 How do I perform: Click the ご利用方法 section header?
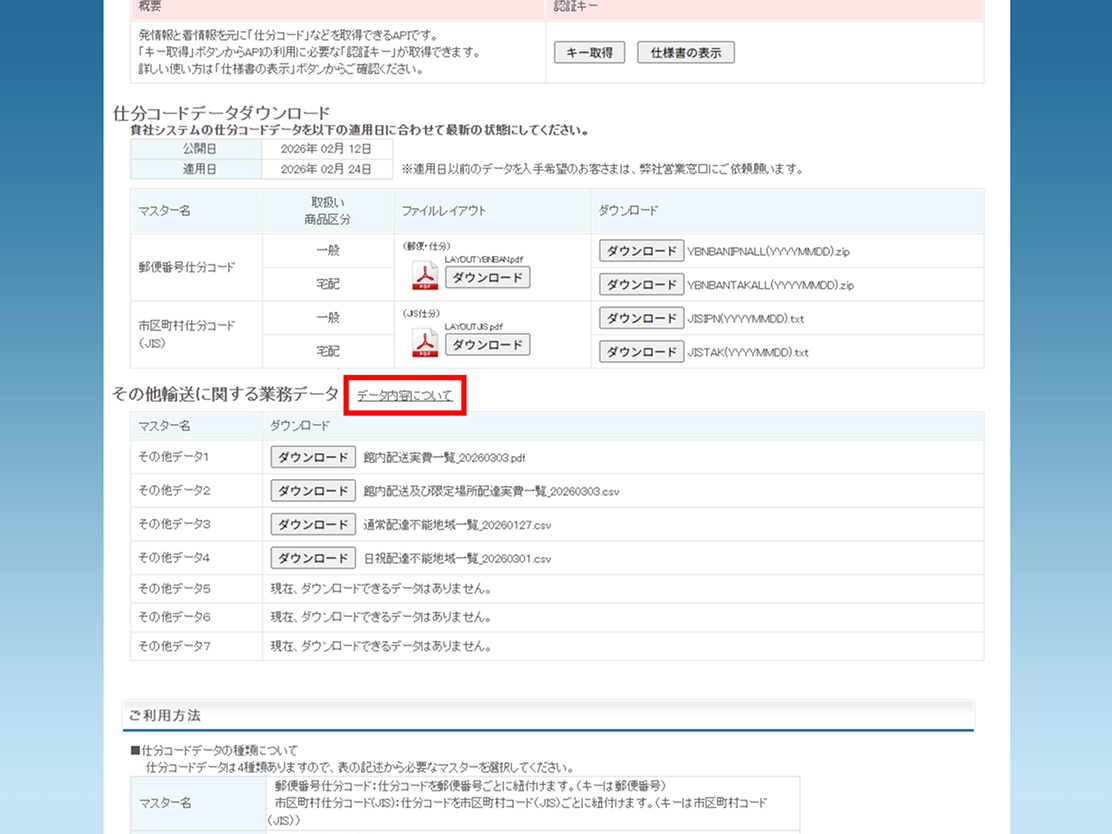[x=548, y=716]
